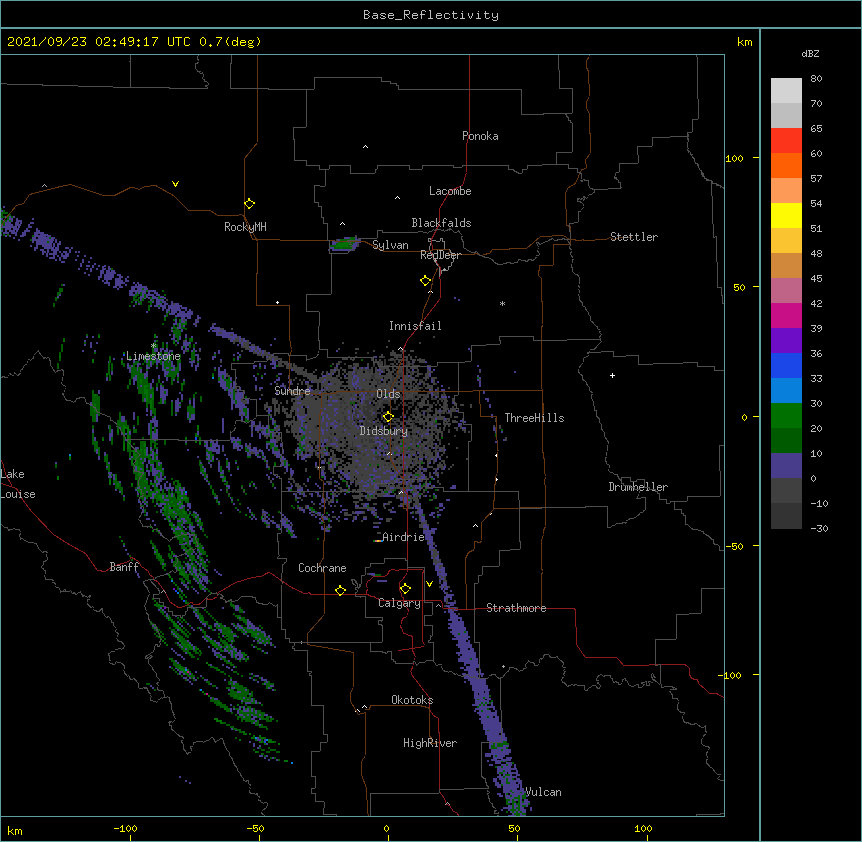Click the Lake Louise label
This screenshot has width=862, height=842.
click(18, 484)
